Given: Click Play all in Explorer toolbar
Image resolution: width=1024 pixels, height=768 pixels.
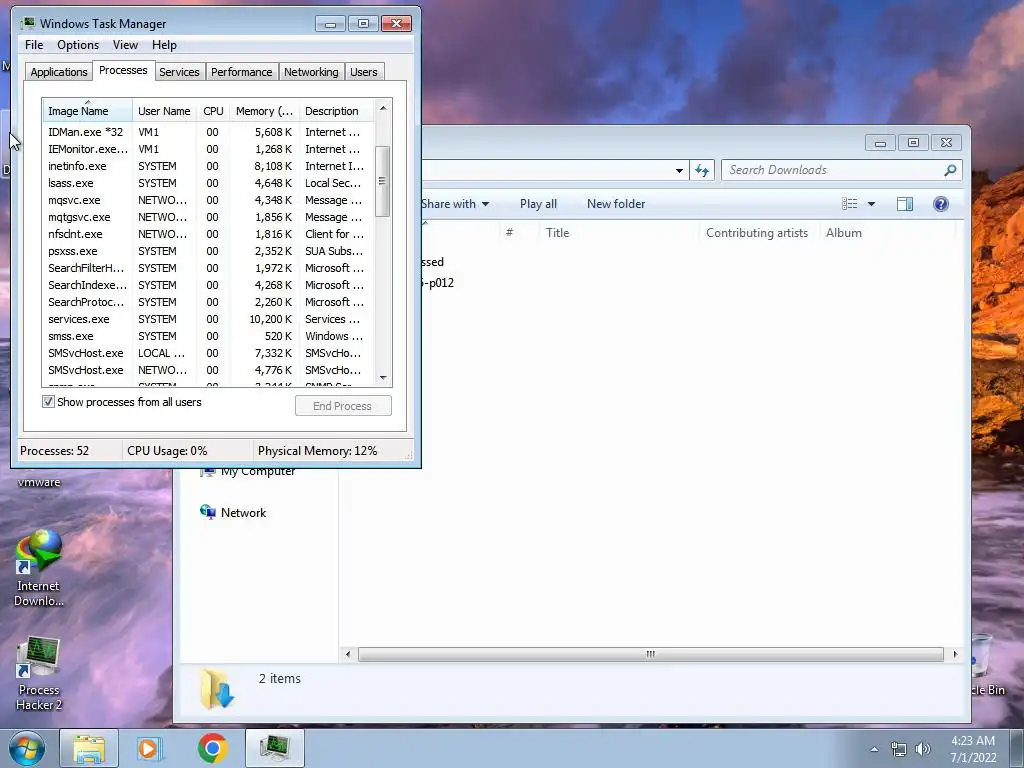Looking at the screenshot, I should pyautogui.click(x=538, y=204).
